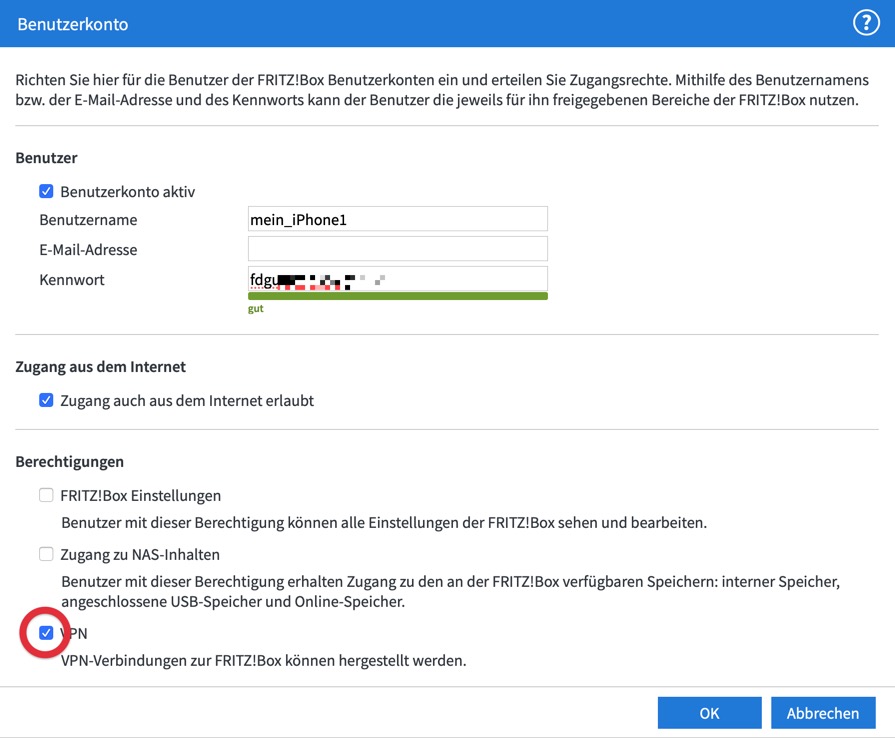Click the "Berechtigungen" section heading
This screenshot has height=738, width=895.
(70, 461)
